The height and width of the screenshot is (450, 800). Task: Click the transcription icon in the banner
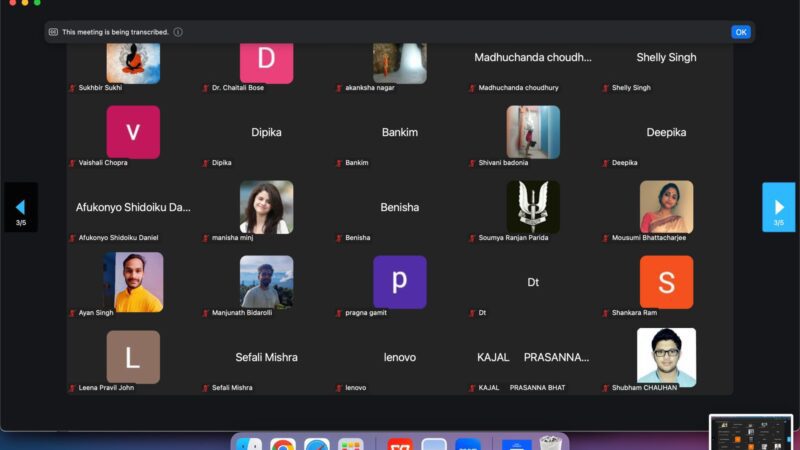click(53, 32)
